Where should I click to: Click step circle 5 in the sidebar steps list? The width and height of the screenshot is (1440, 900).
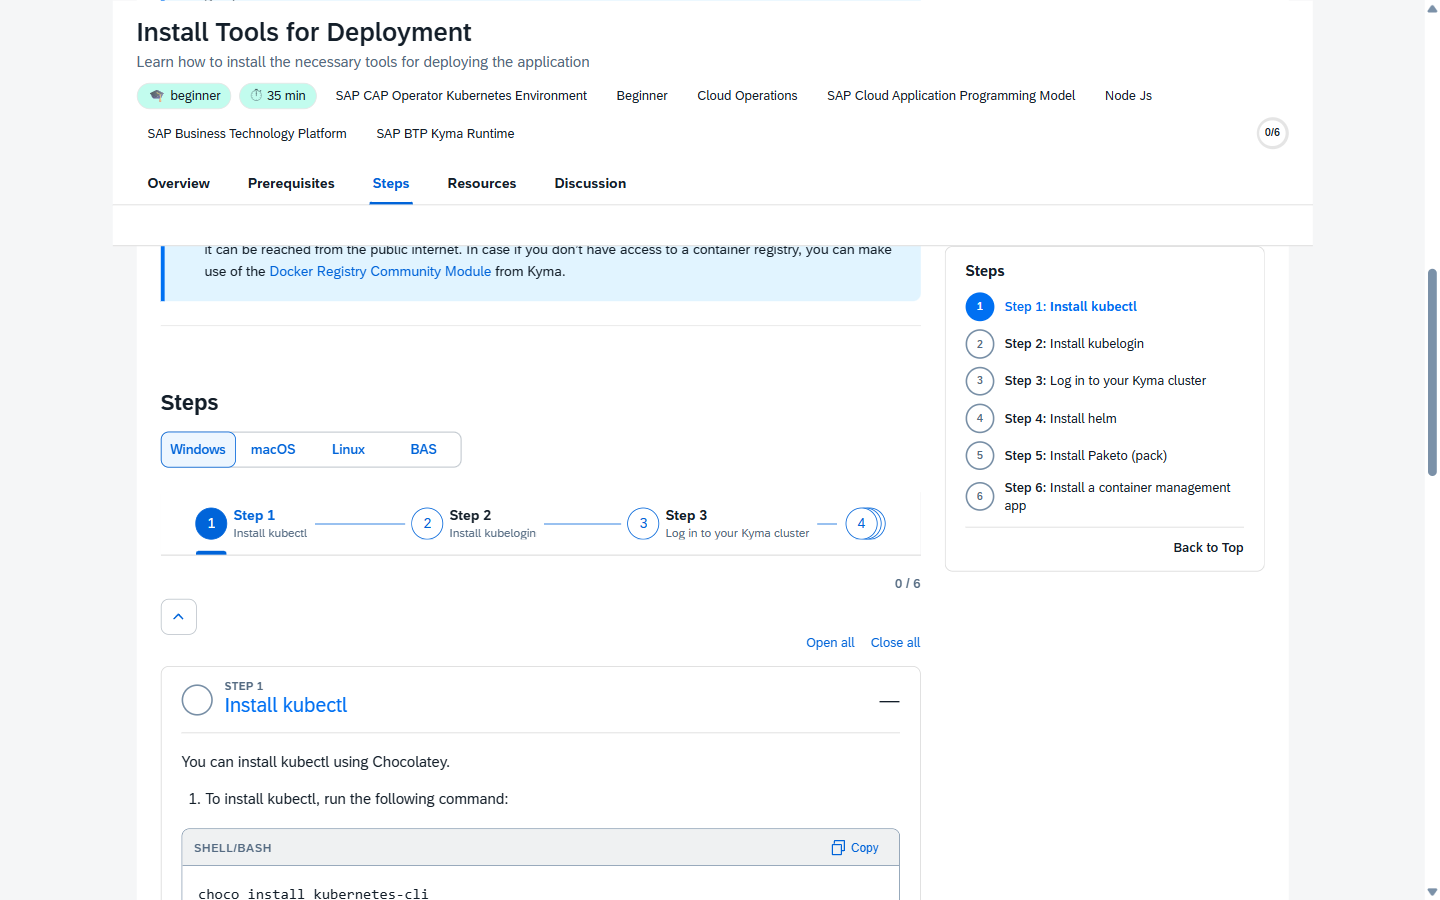[x=980, y=456]
